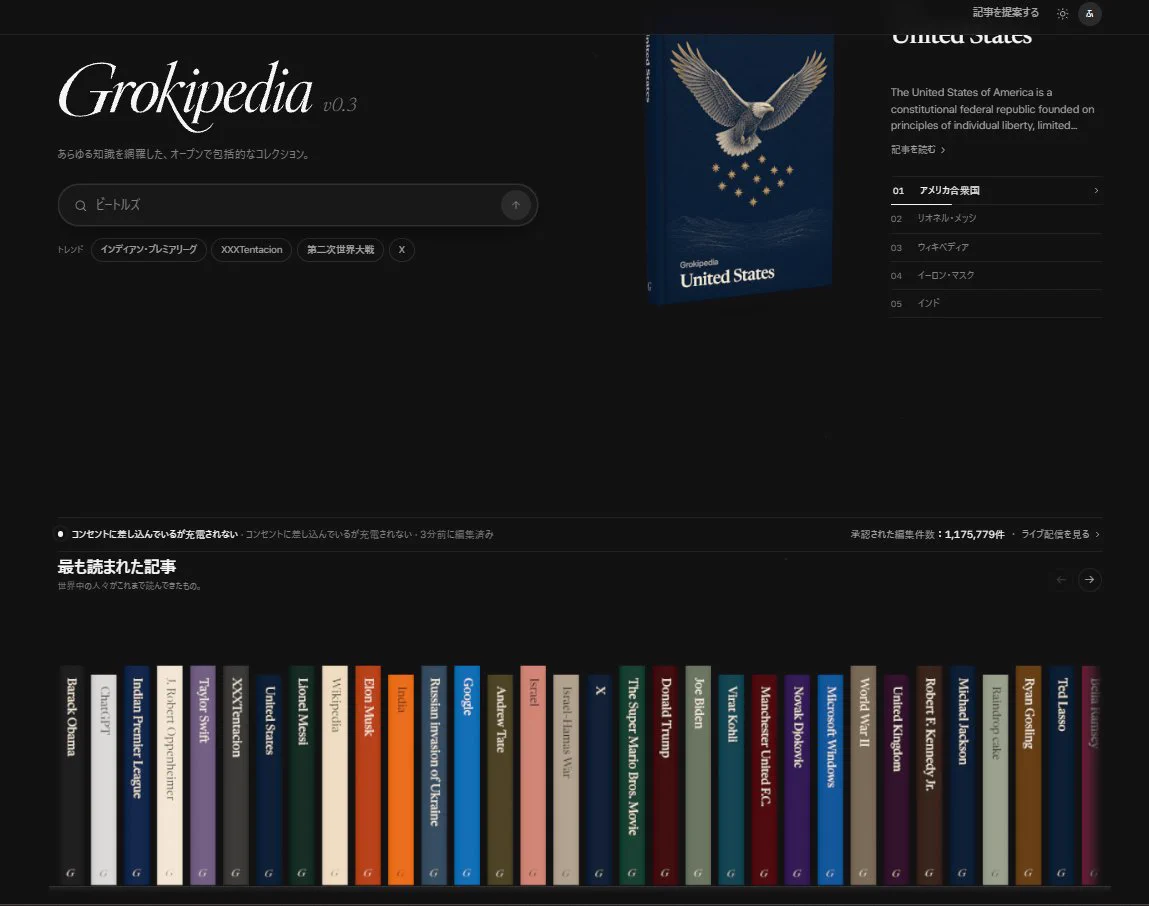Open the United States book spine
Image resolution: width=1149 pixels, height=906 pixels.
[269, 779]
